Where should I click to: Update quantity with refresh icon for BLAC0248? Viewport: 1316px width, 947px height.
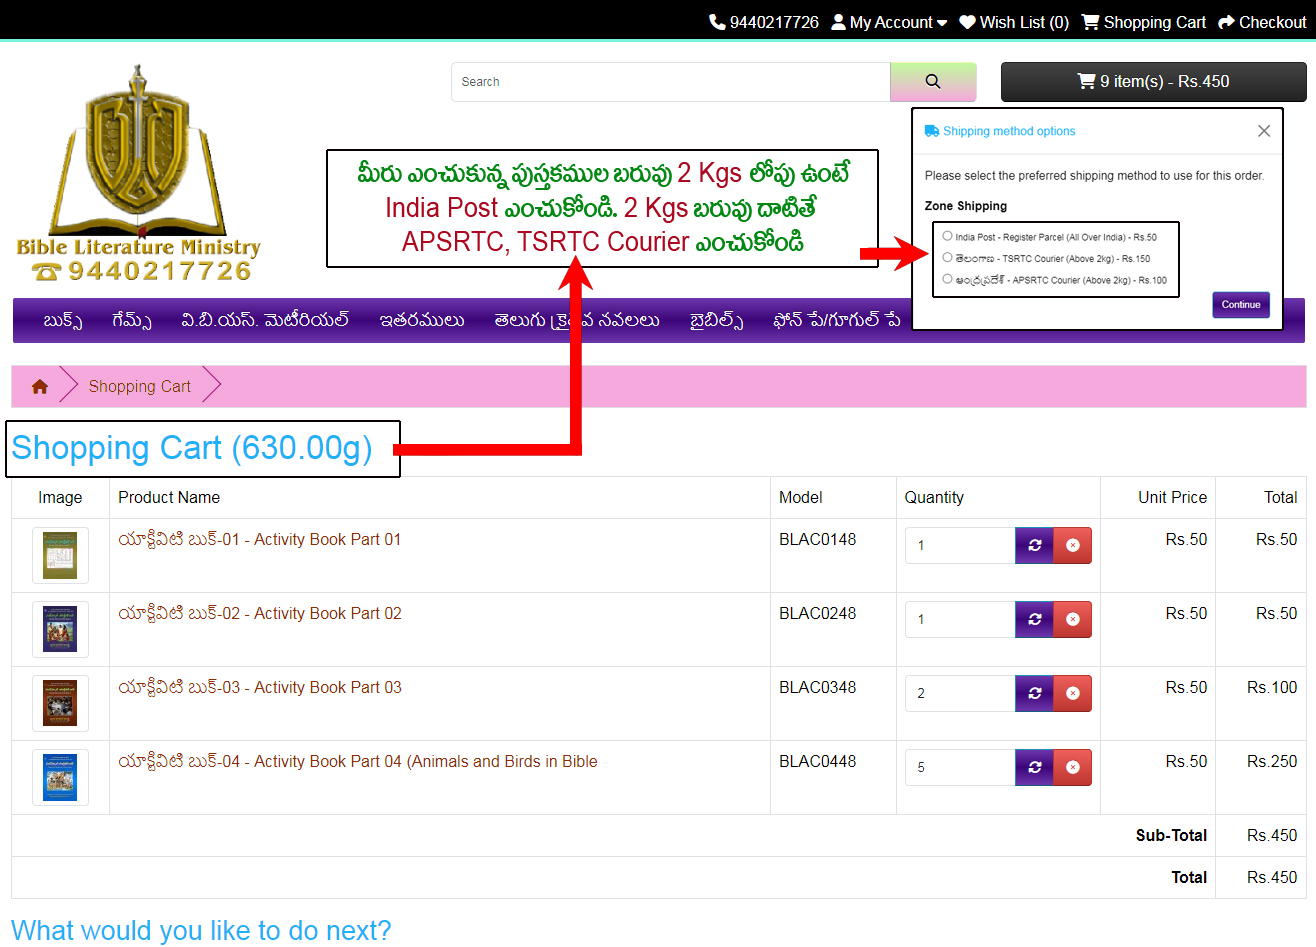click(x=1034, y=619)
